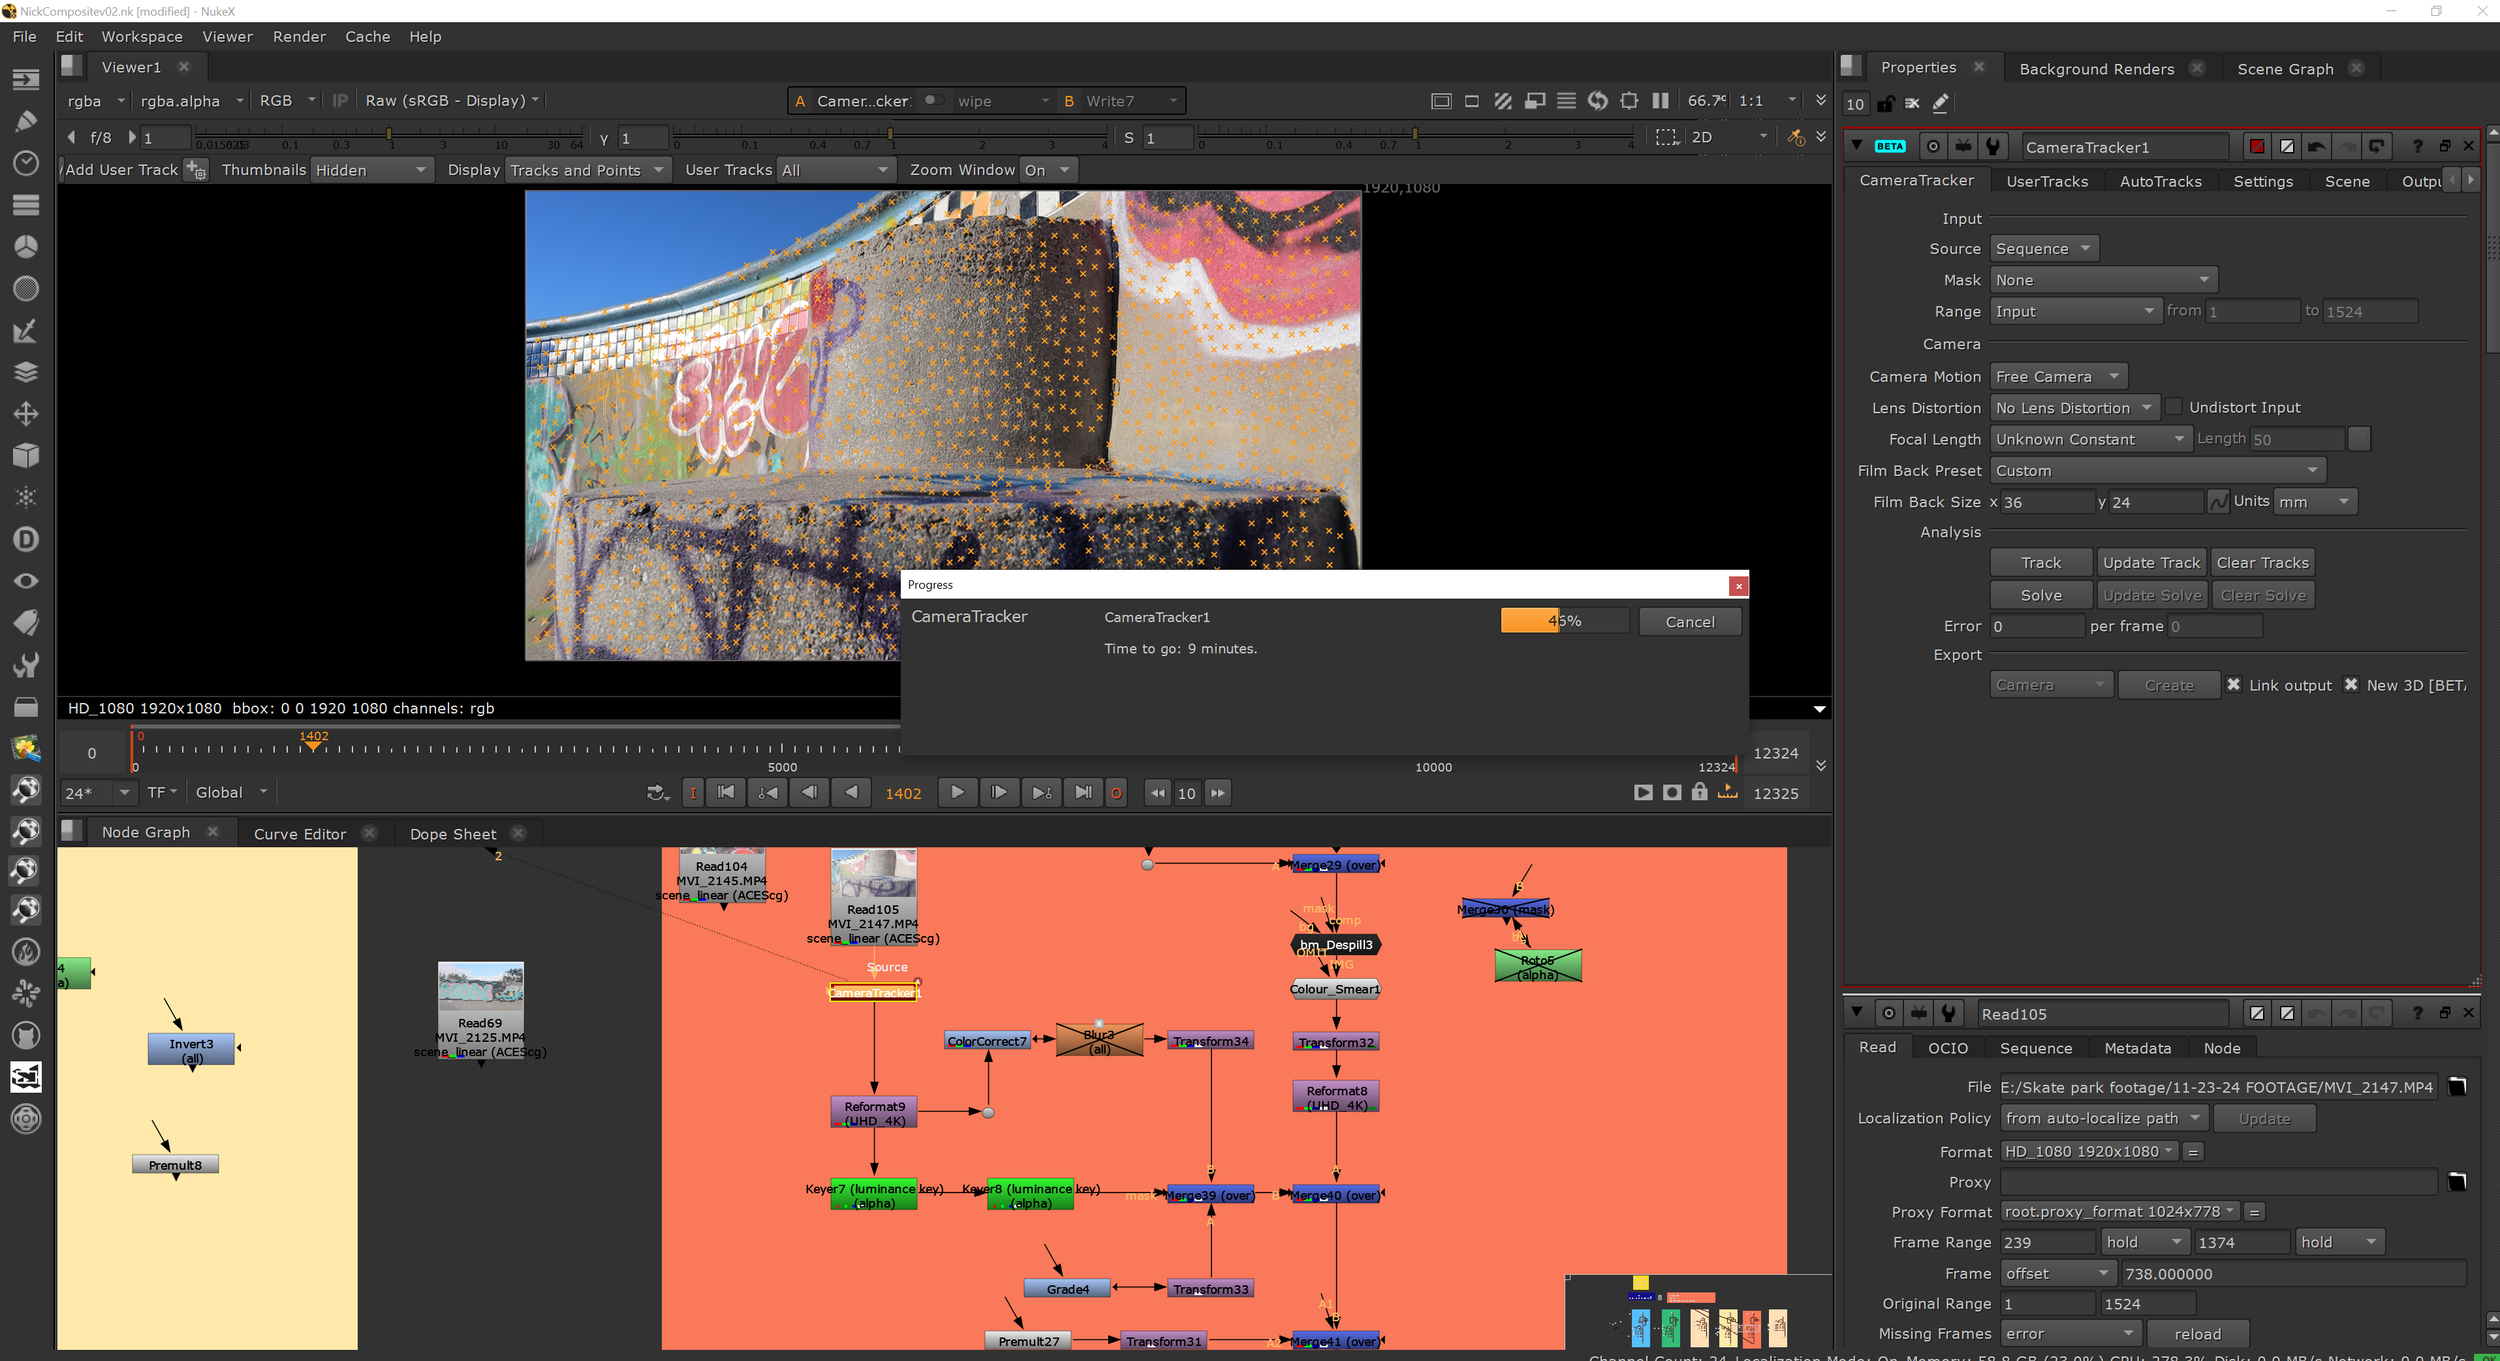Click the Play forward button
The width and height of the screenshot is (2500, 1361).
click(957, 793)
